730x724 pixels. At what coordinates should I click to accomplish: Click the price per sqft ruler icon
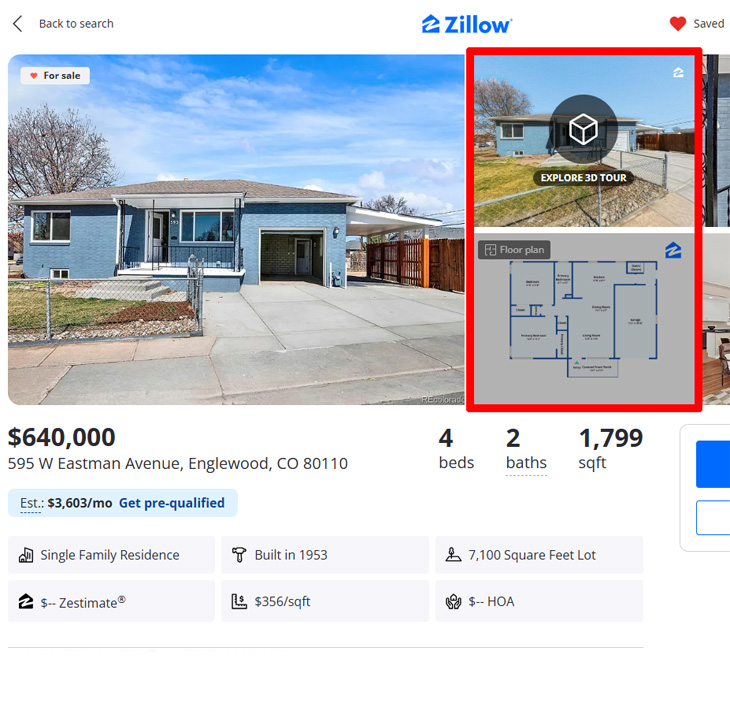click(x=239, y=602)
